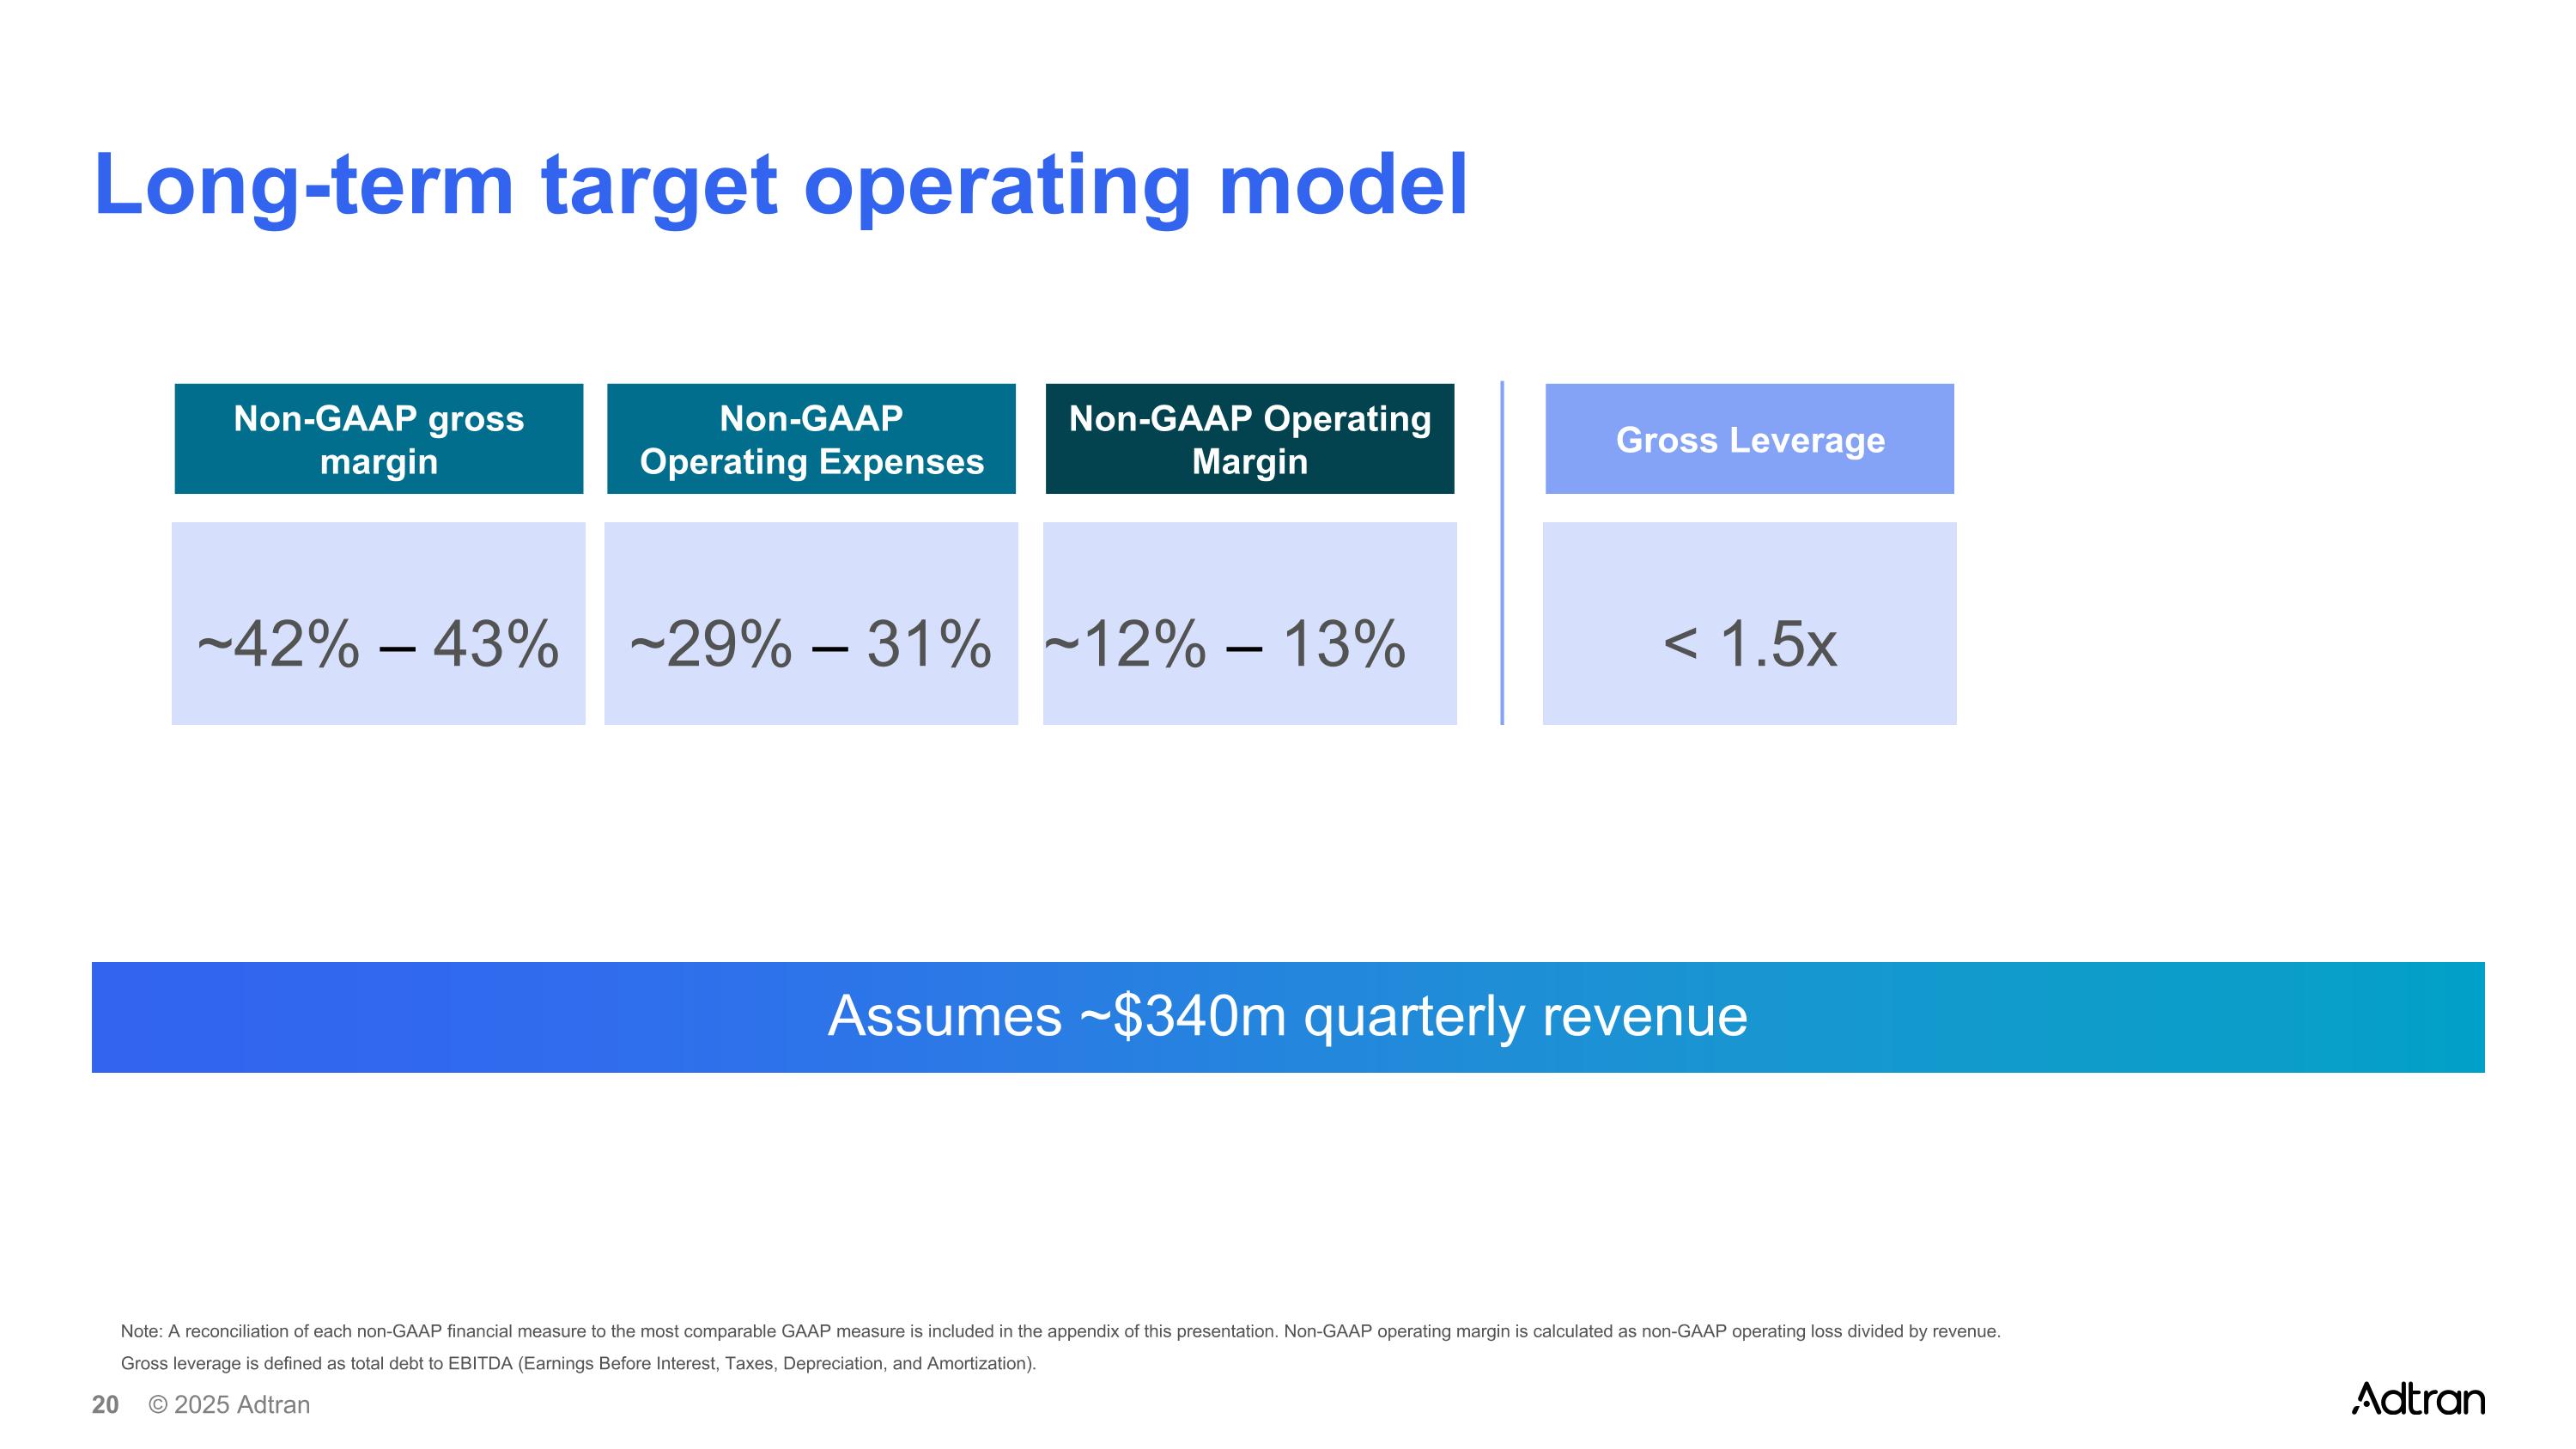This screenshot has width=2576, height=1449.
Task: Click the Gross Leverage header box
Action: (1749, 439)
